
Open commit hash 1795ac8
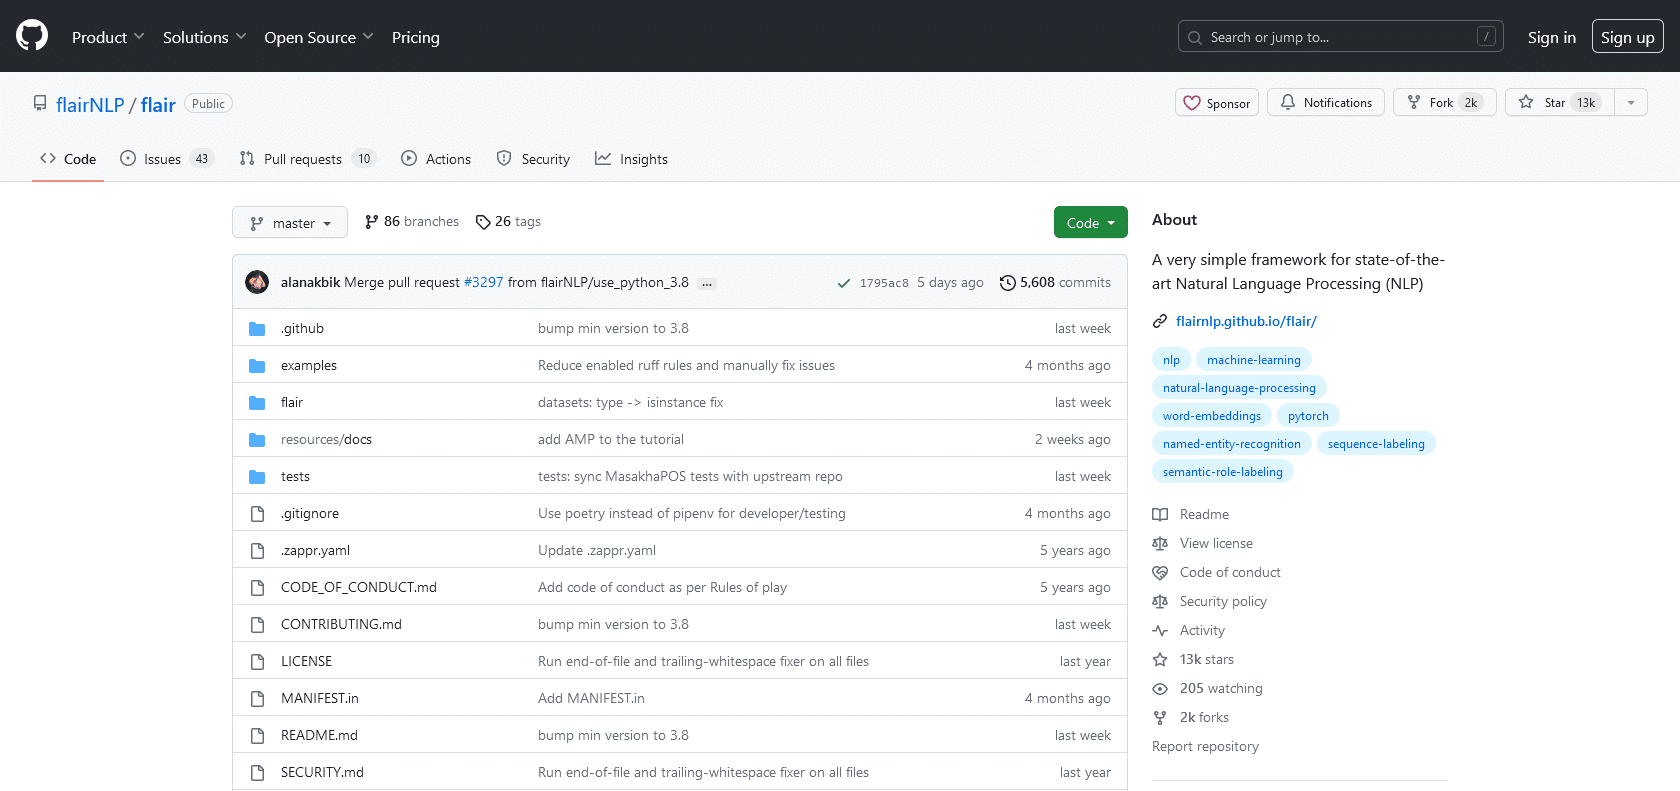[x=884, y=283]
